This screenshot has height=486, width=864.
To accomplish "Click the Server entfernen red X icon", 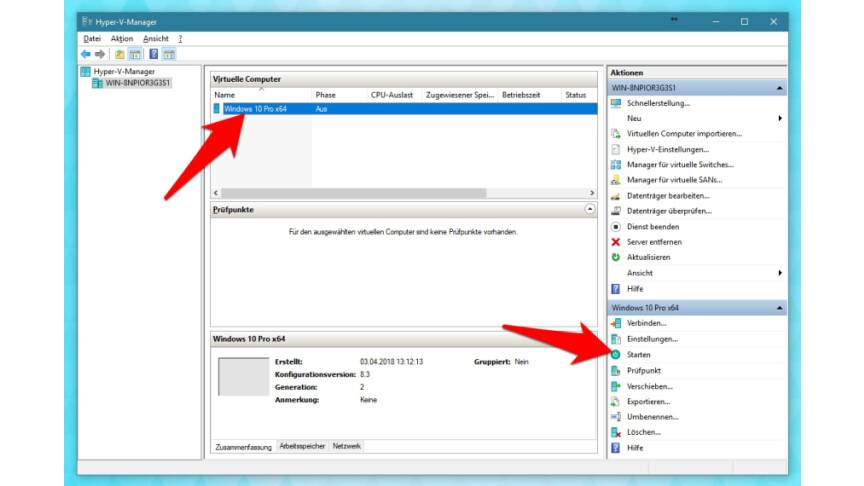I will (616, 242).
